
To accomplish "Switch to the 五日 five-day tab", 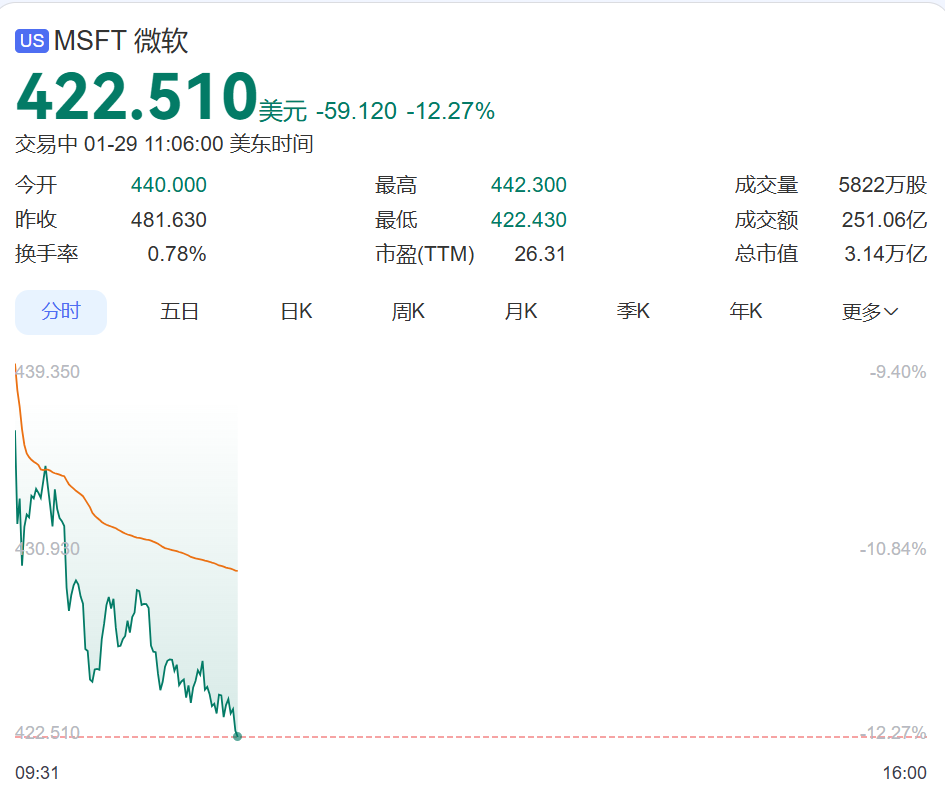I will [179, 312].
